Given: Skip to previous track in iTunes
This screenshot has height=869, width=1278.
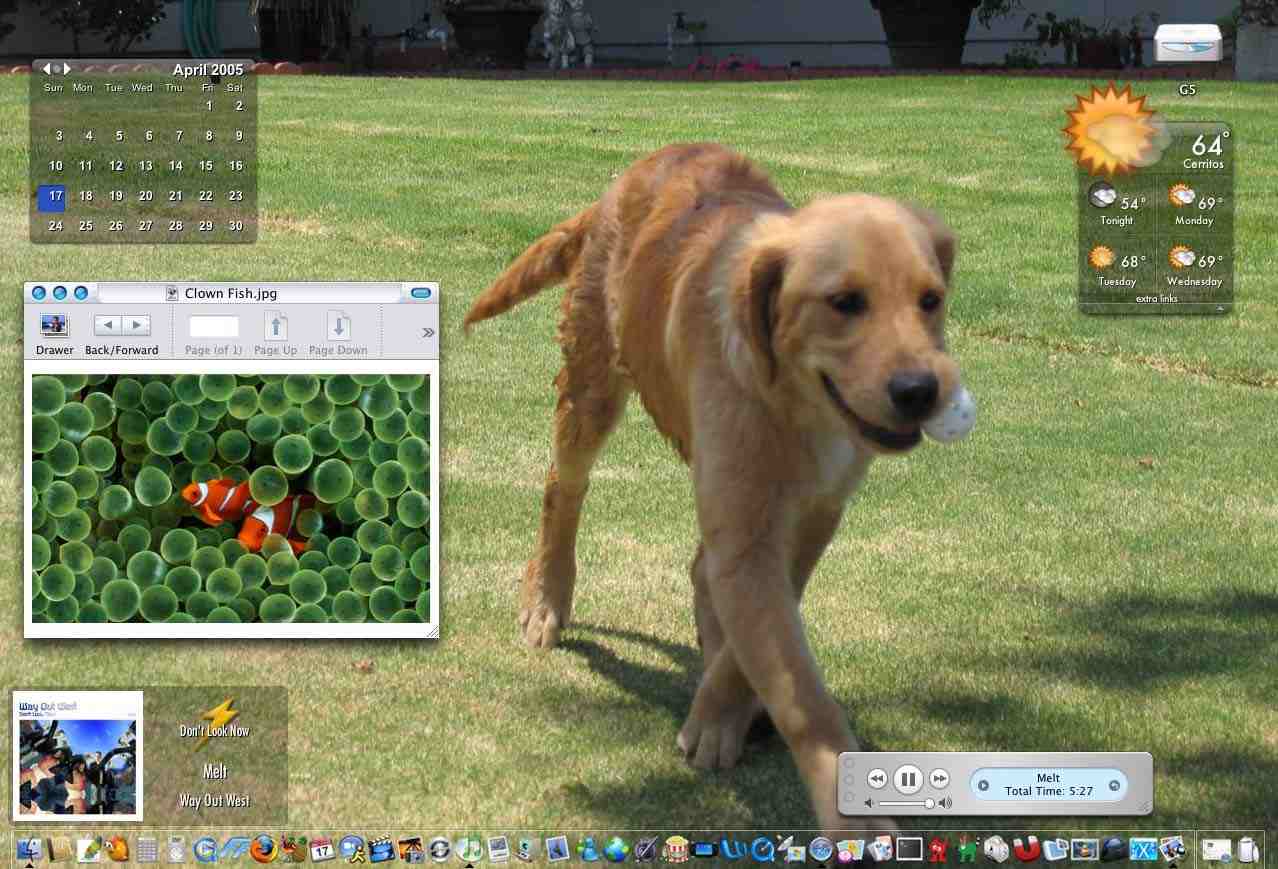Looking at the screenshot, I should [877, 778].
